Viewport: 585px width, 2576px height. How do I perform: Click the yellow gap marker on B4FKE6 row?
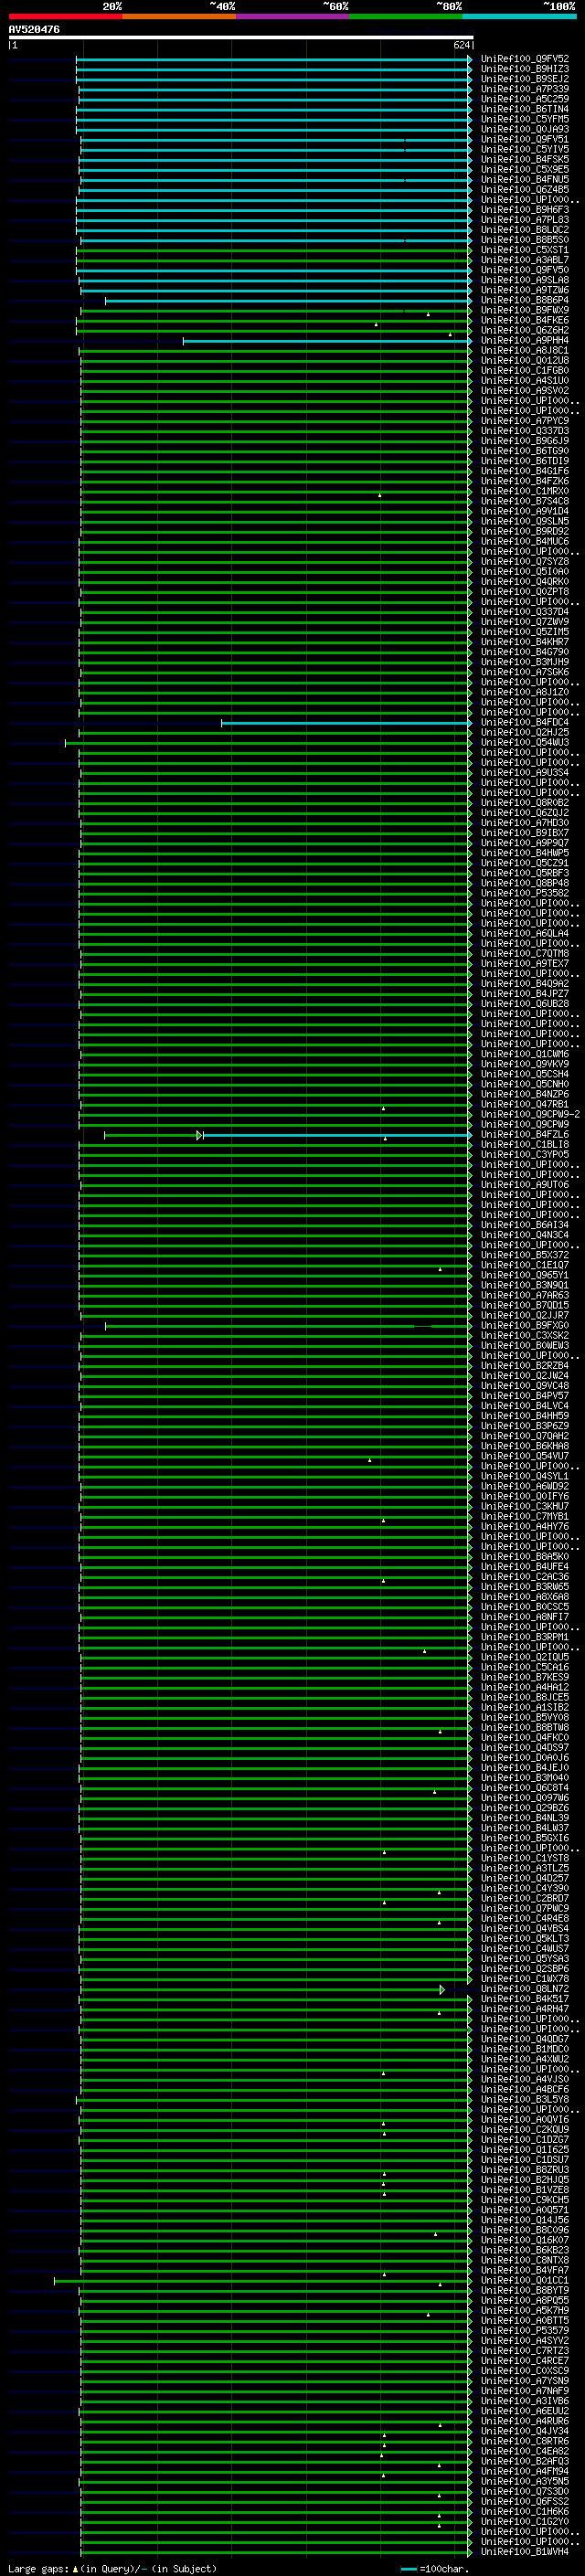(x=376, y=324)
